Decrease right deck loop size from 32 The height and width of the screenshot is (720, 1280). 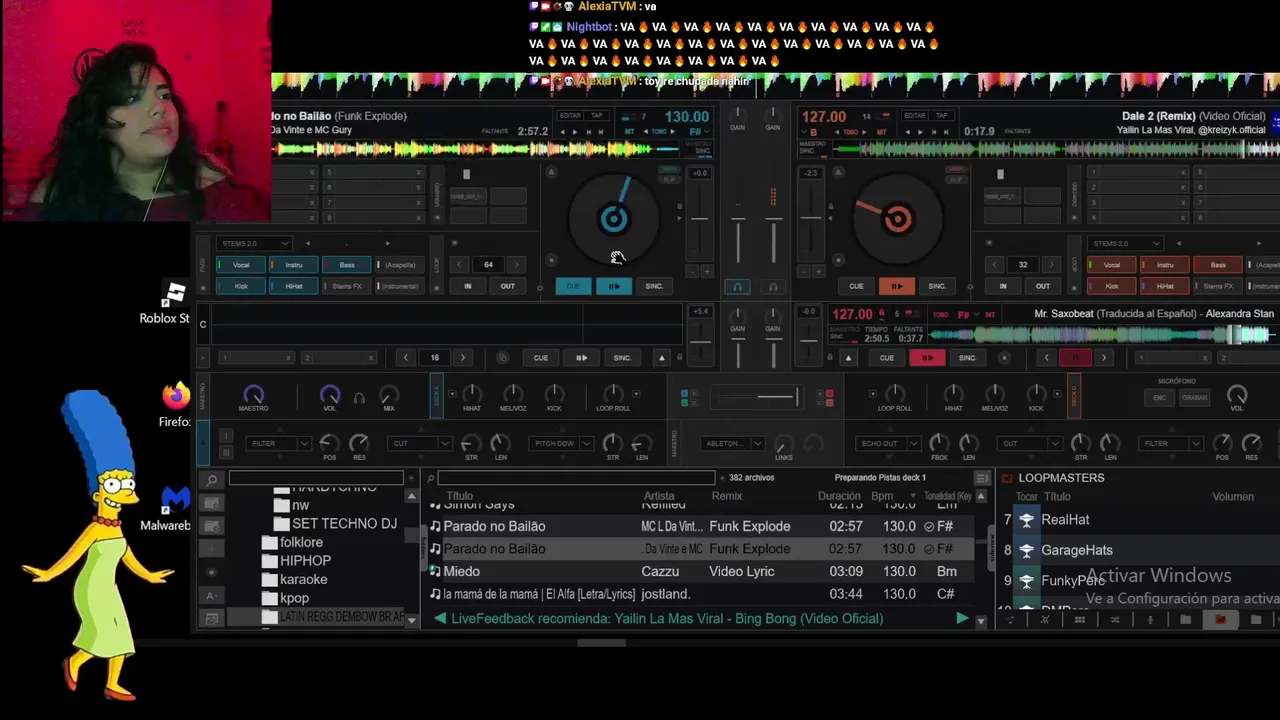995,265
